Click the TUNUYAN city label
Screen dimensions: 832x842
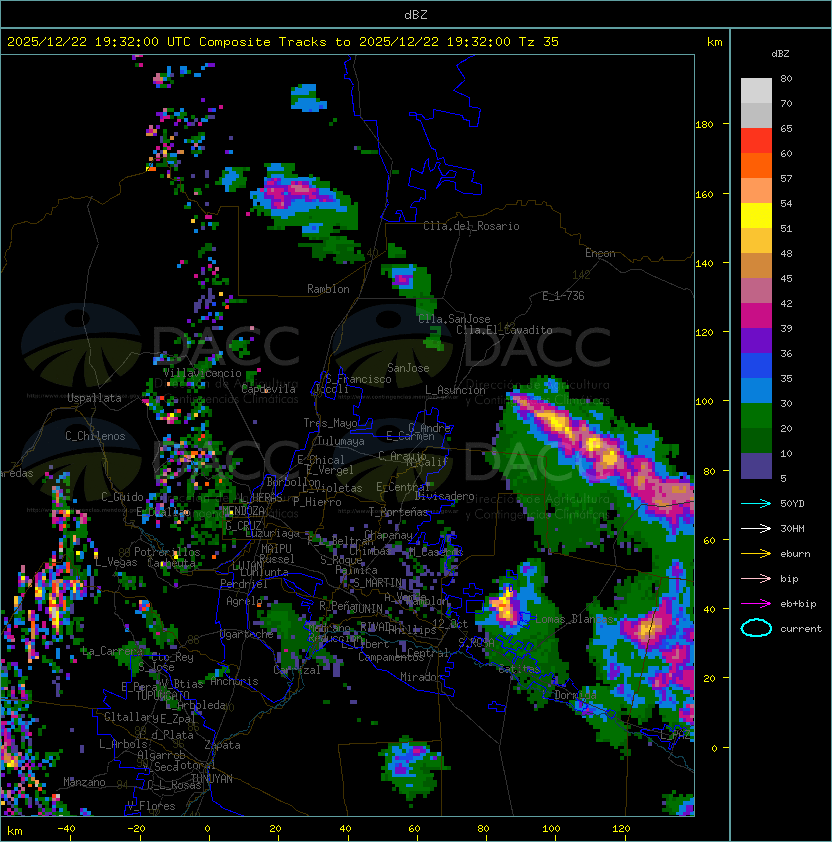(x=212, y=778)
